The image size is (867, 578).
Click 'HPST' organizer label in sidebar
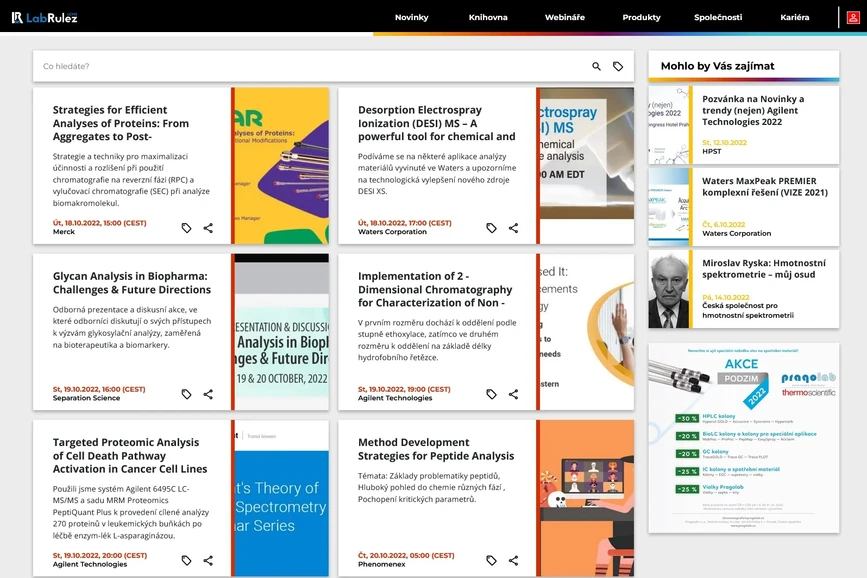pos(712,152)
